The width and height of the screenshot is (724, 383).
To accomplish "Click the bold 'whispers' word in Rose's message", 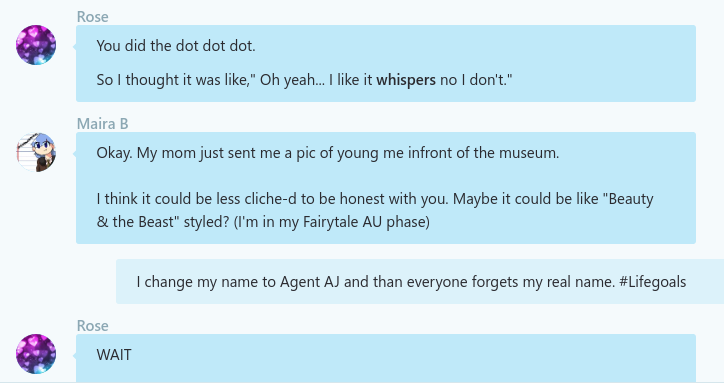I will (406, 80).
